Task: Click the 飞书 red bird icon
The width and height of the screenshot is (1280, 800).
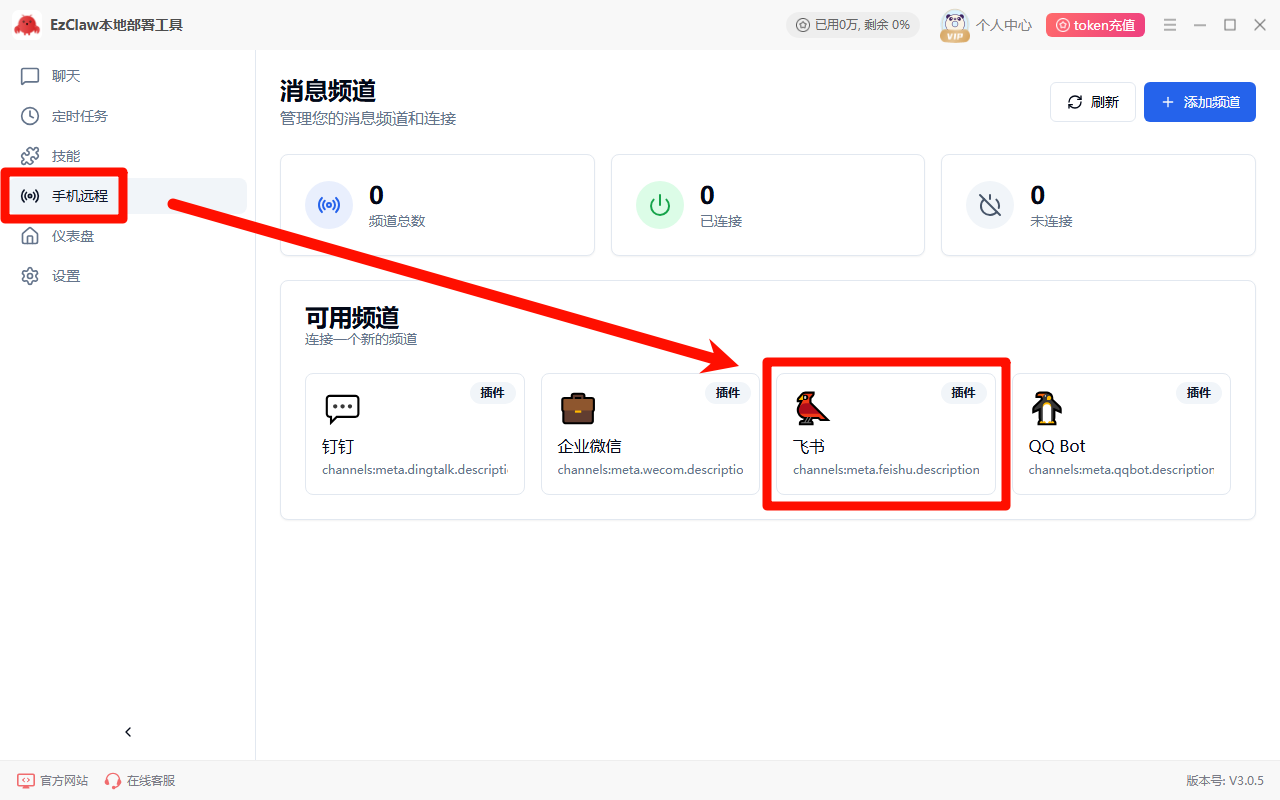Action: (812, 408)
